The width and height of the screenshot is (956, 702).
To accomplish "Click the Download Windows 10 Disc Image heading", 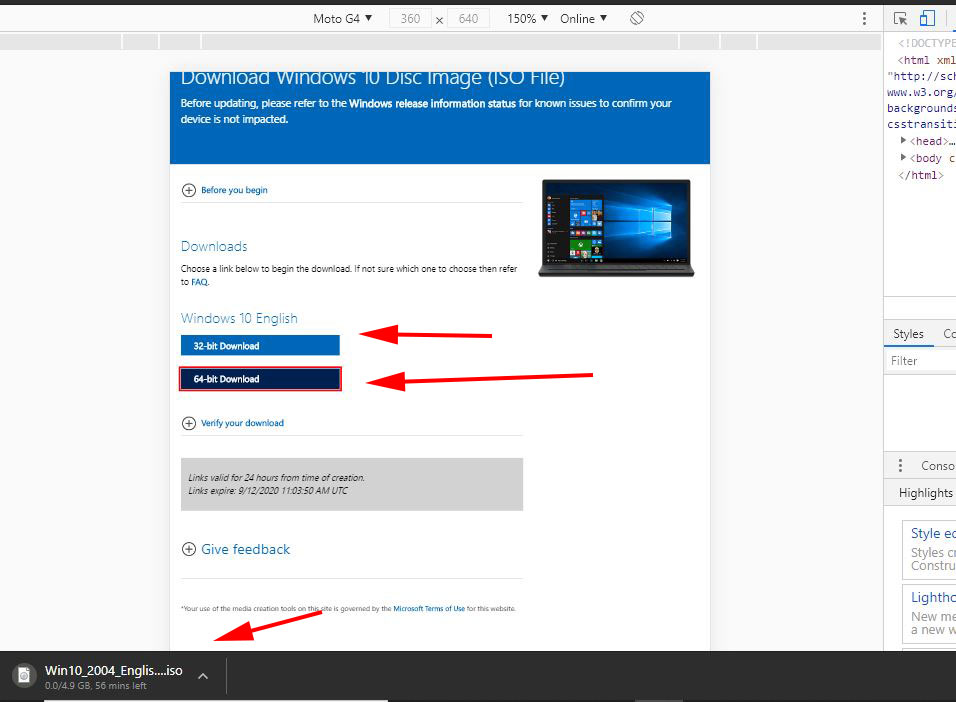I will [x=373, y=78].
